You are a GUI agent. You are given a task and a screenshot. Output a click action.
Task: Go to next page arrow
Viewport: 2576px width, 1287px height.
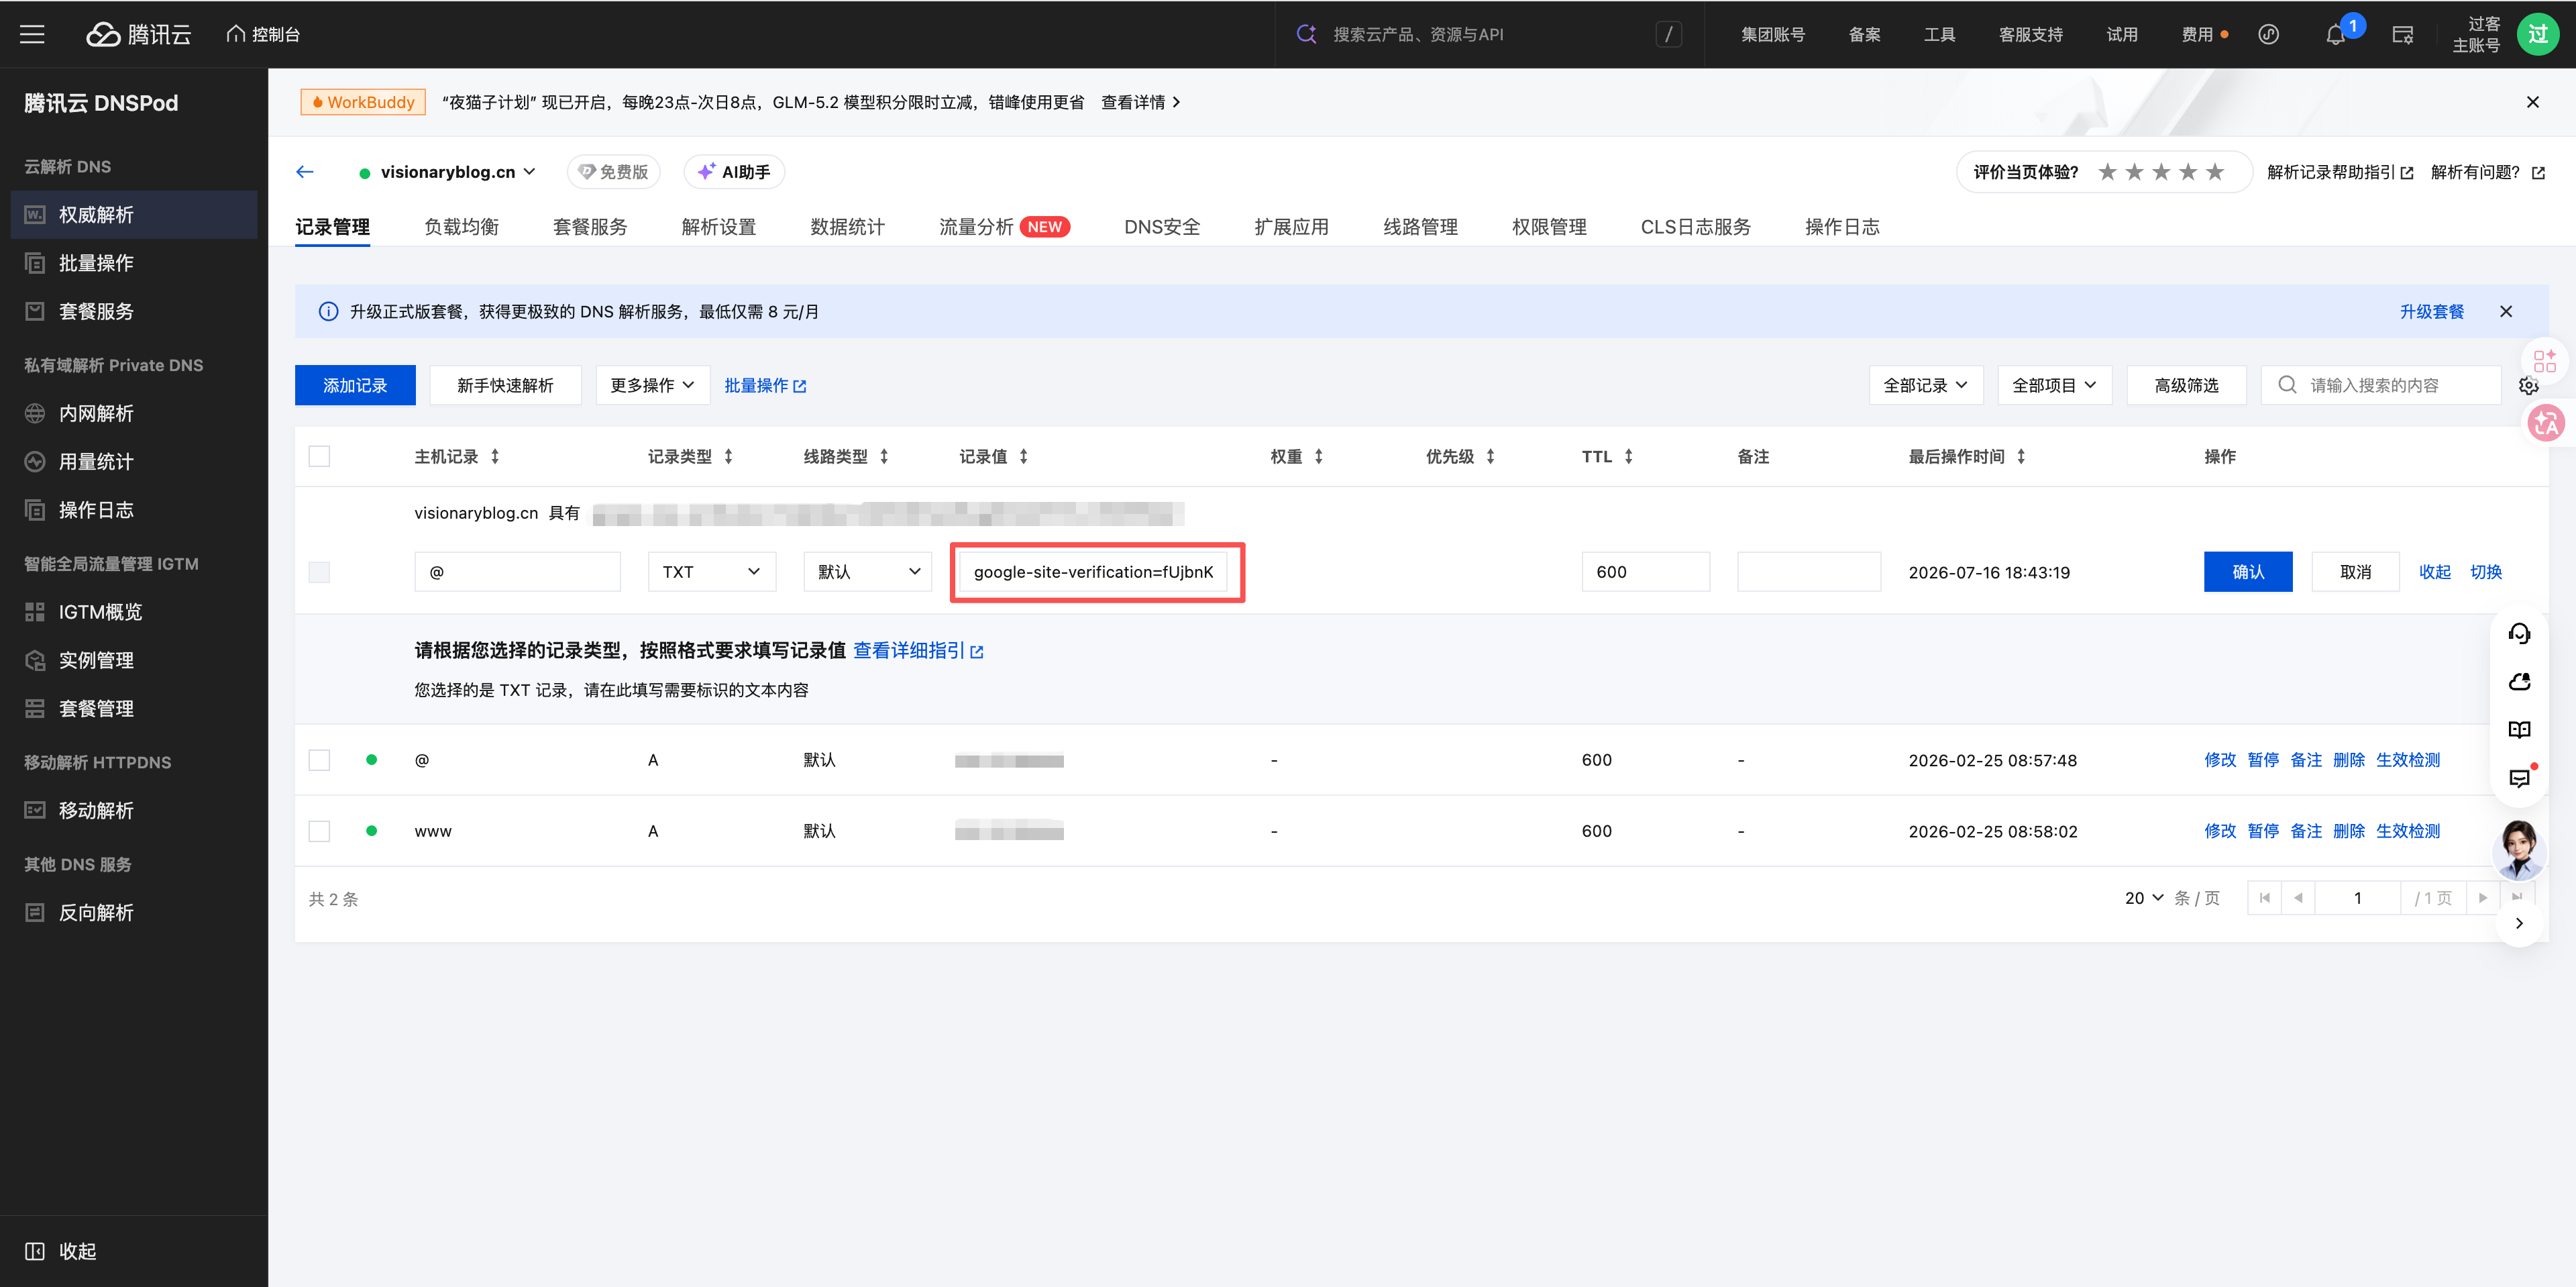(x=2482, y=898)
